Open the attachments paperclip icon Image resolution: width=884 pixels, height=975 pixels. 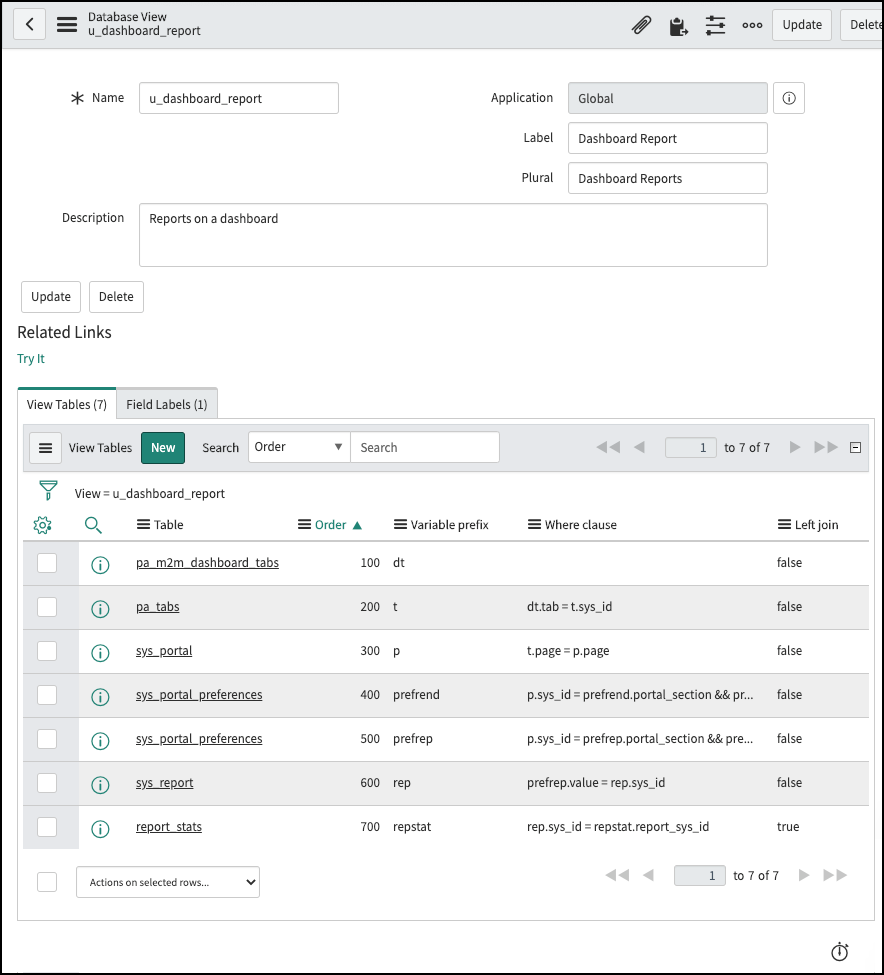(641, 24)
